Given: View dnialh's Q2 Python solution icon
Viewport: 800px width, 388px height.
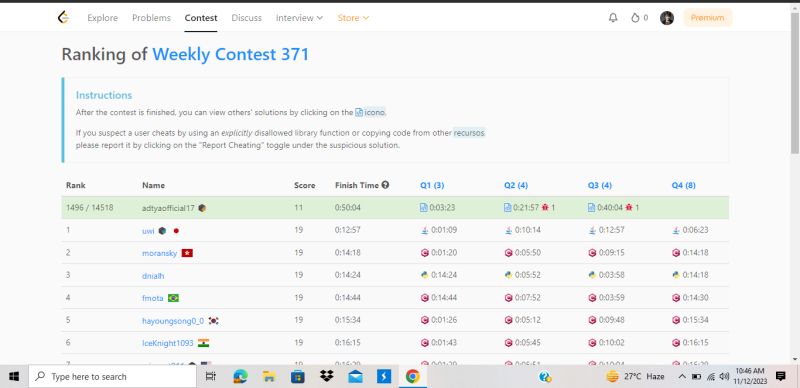Looking at the screenshot, I should pos(508,275).
